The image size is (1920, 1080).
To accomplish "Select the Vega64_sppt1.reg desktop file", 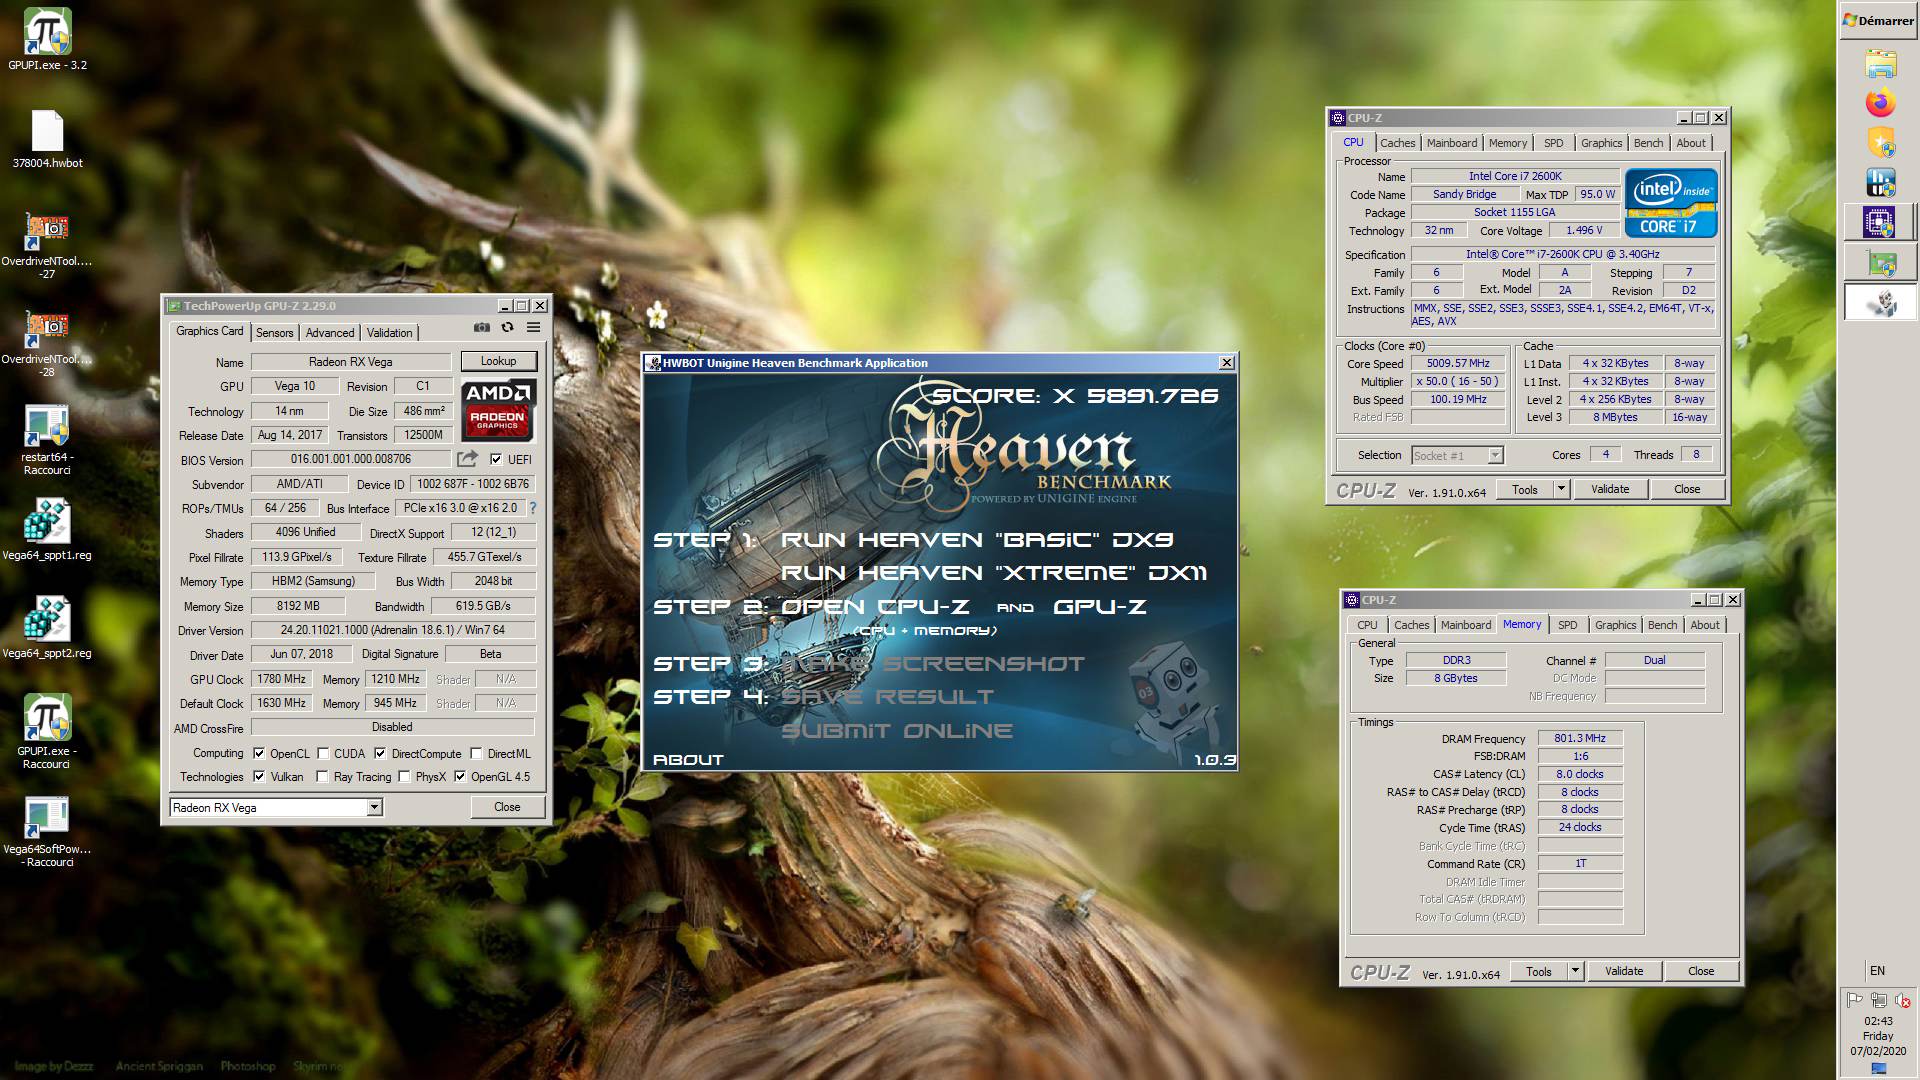I will [x=47, y=531].
